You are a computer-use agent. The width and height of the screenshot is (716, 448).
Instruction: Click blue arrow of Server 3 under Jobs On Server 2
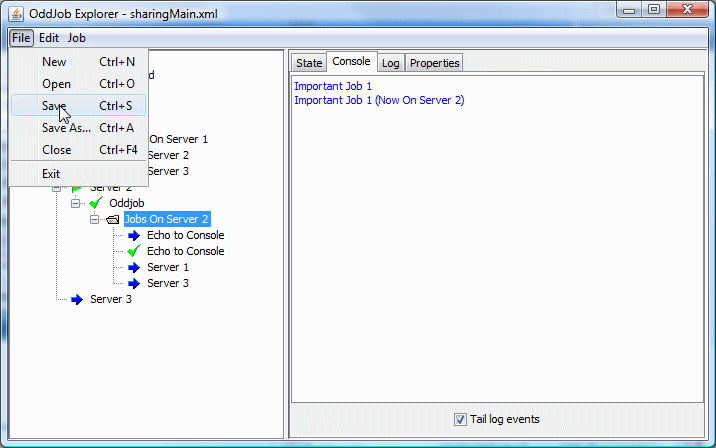134,283
